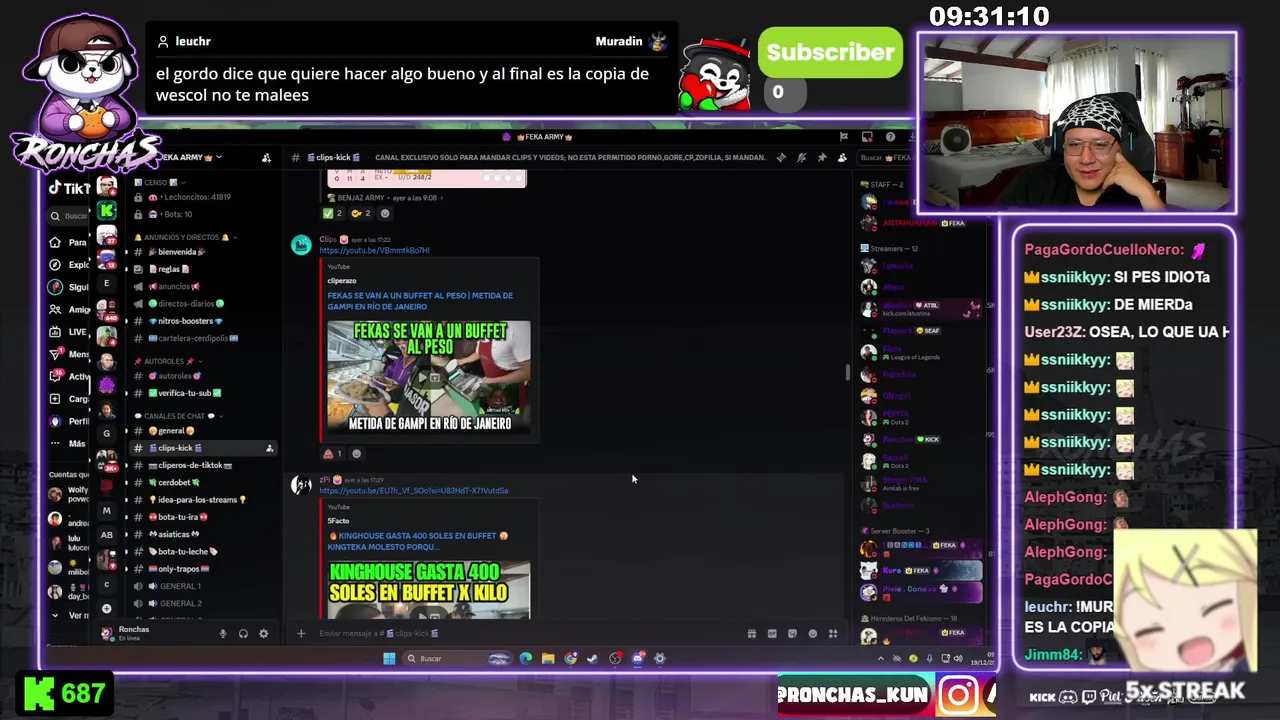Open the FEKA ARMY server dropdown
Viewport: 1280px width, 720px height.
[190, 157]
